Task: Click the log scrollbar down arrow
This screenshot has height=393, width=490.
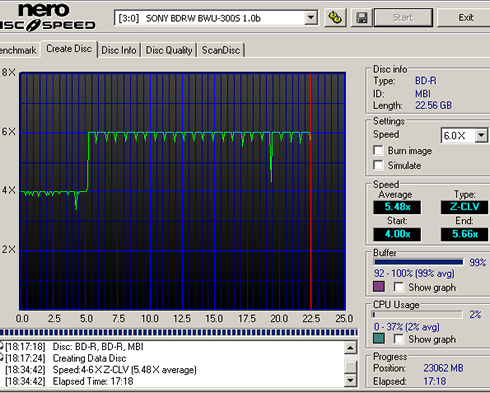Action: pos(350,380)
